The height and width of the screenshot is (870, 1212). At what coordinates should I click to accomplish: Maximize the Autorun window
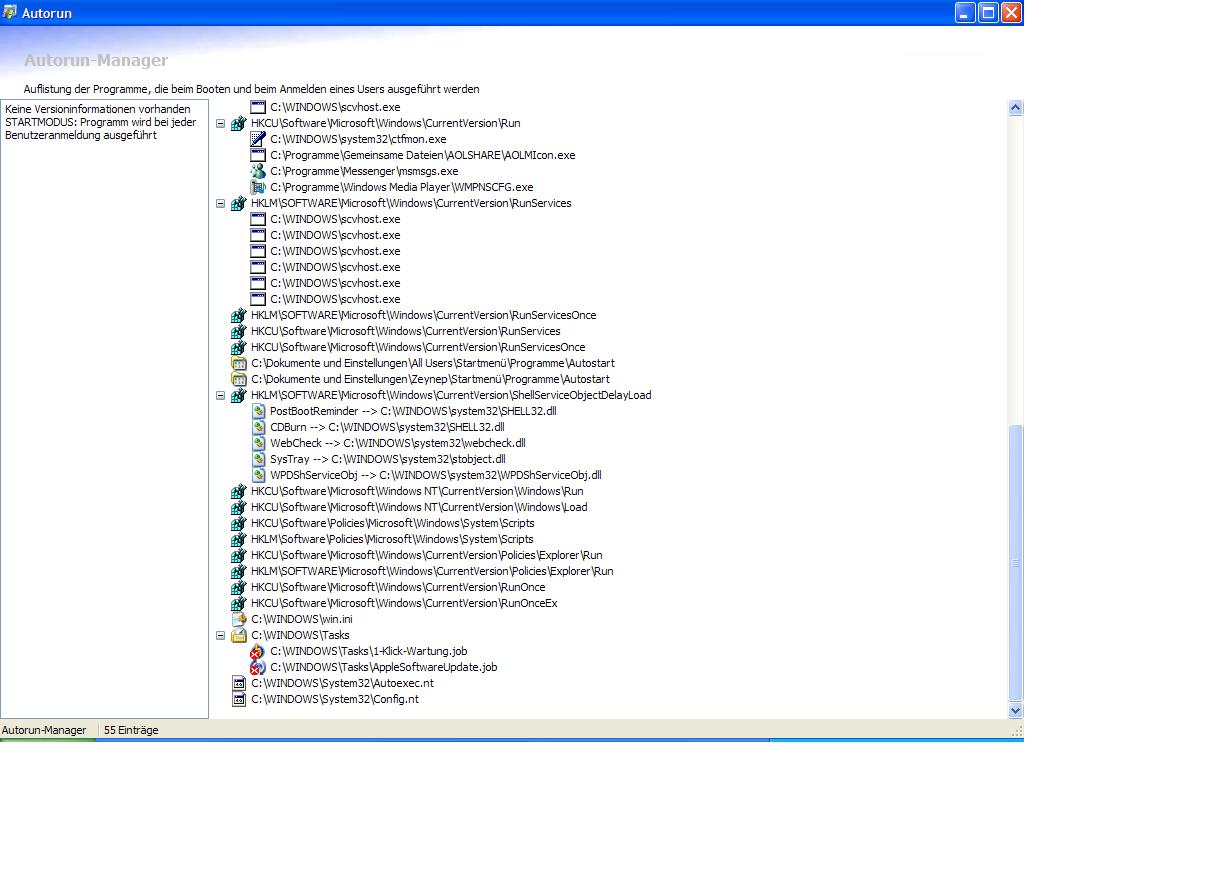point(988,12)
